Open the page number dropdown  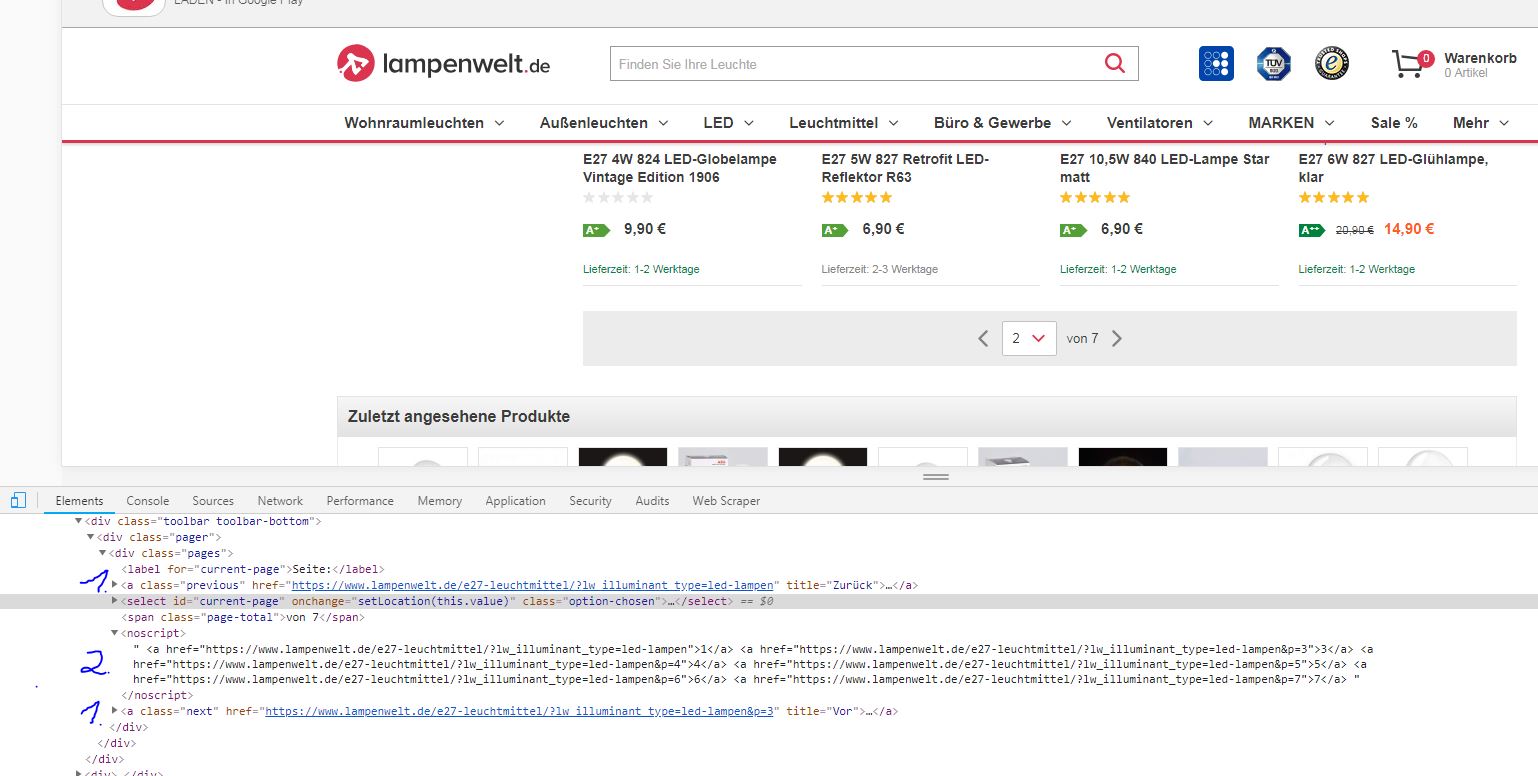pos(1029,339)
